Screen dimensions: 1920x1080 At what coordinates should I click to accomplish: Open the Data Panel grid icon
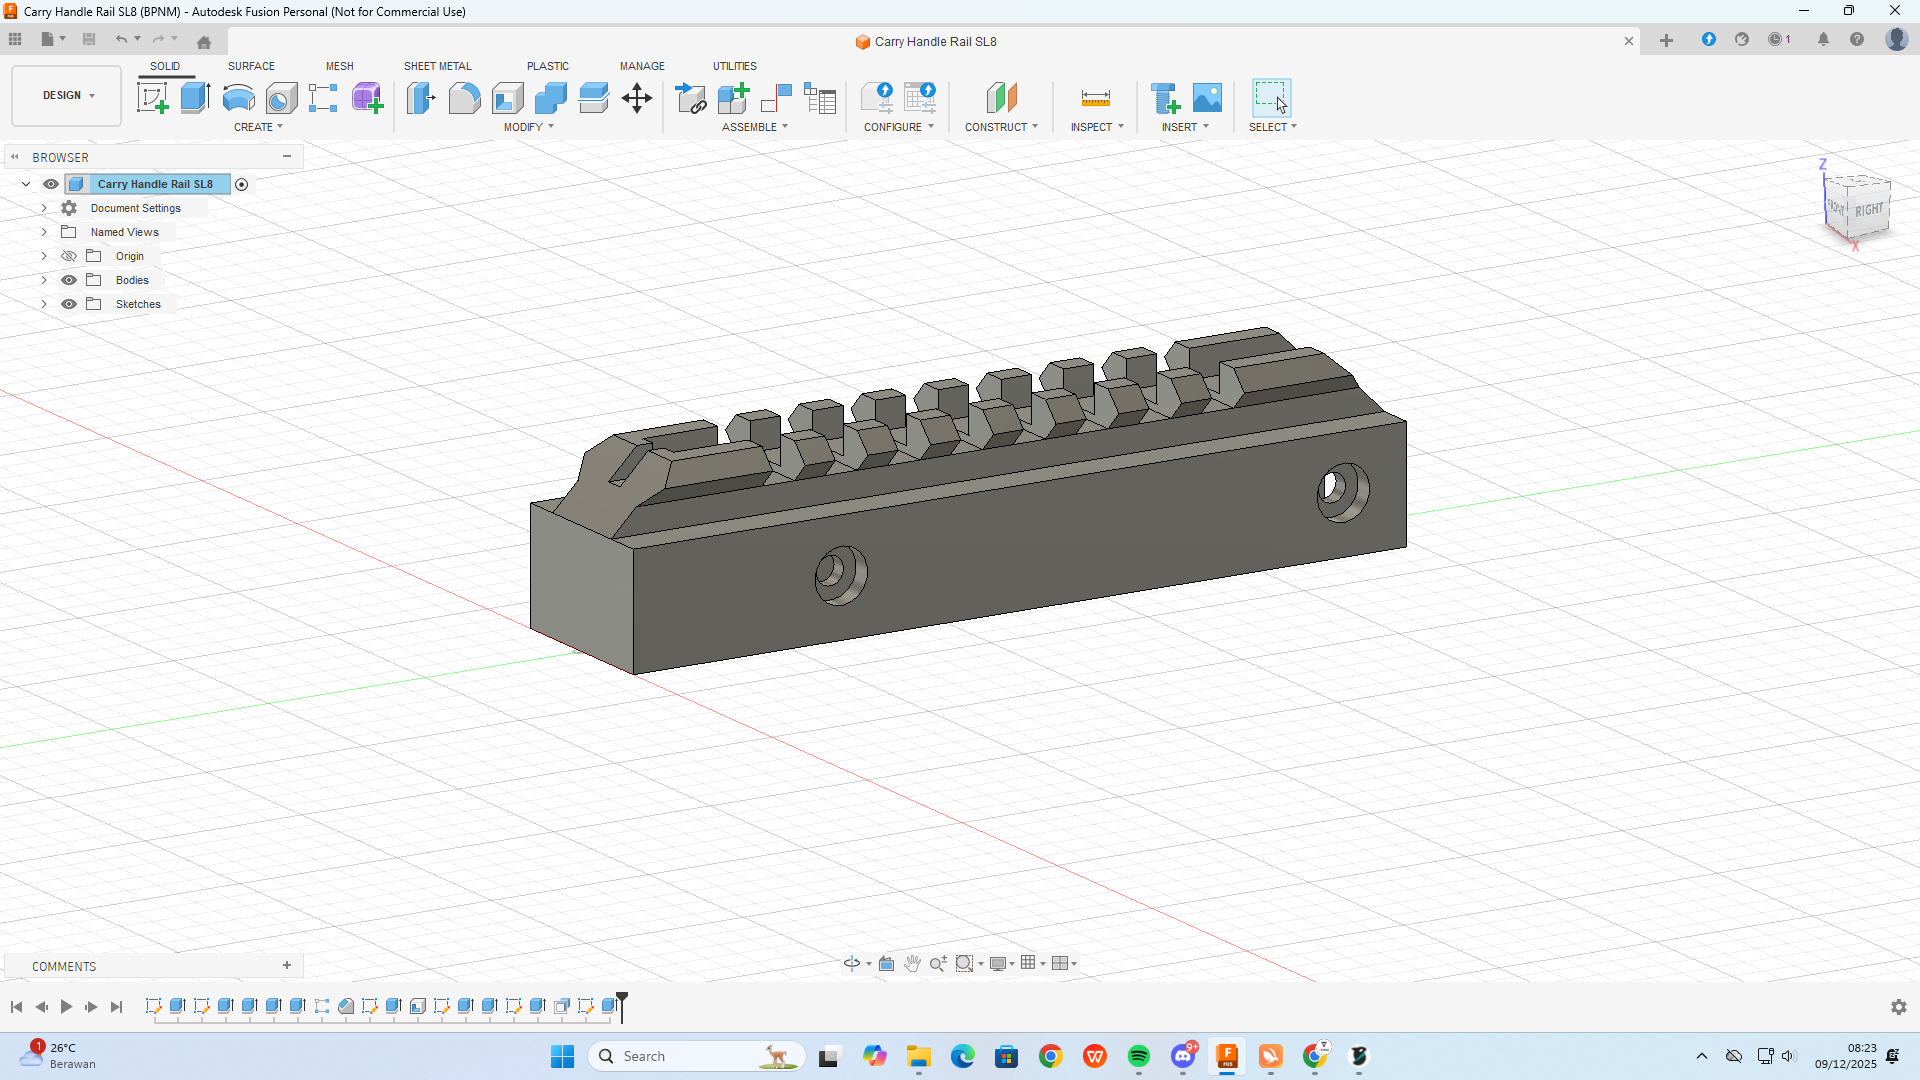pyautogui.click(x=15, y=39)
